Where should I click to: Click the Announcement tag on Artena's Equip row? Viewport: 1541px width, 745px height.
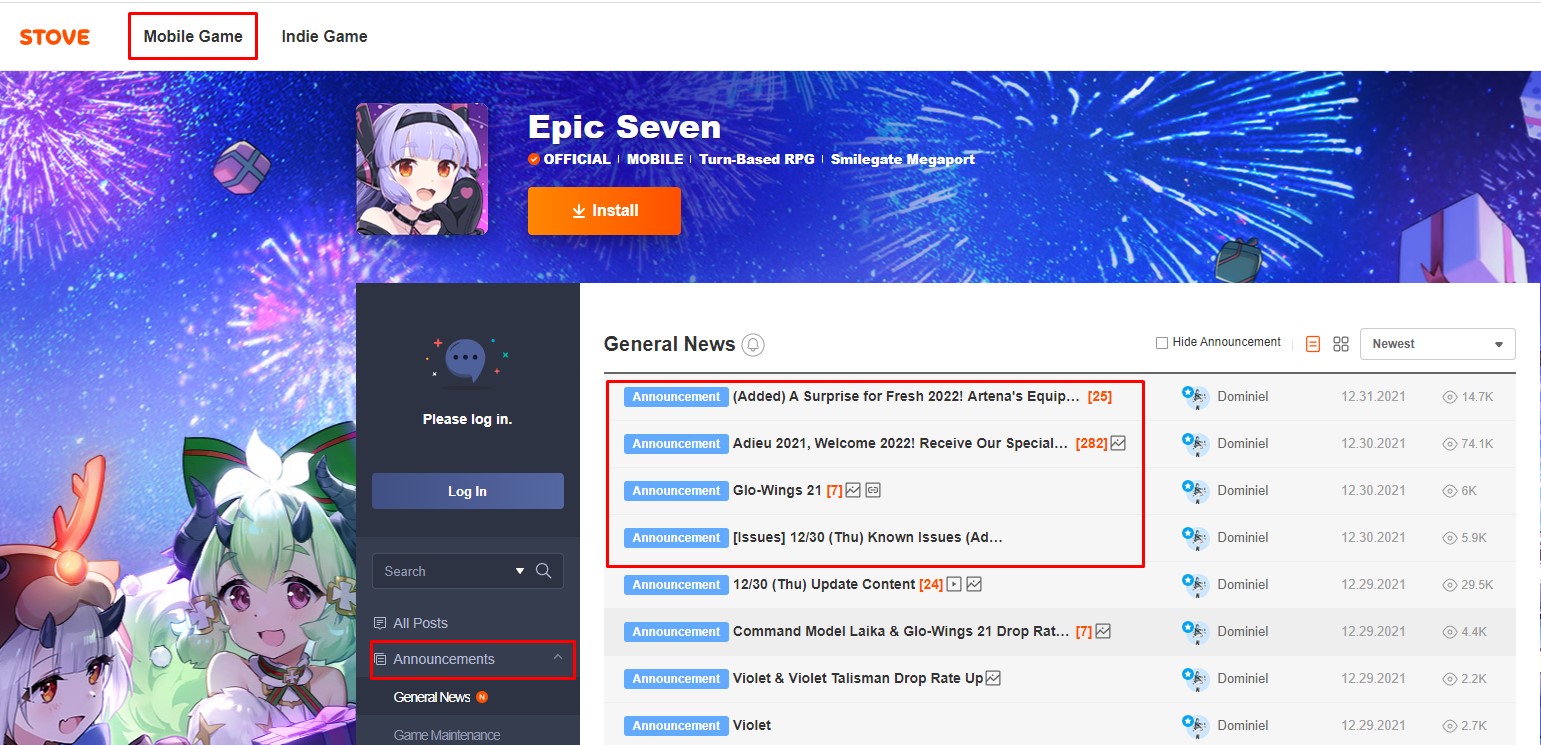[676, 397]
